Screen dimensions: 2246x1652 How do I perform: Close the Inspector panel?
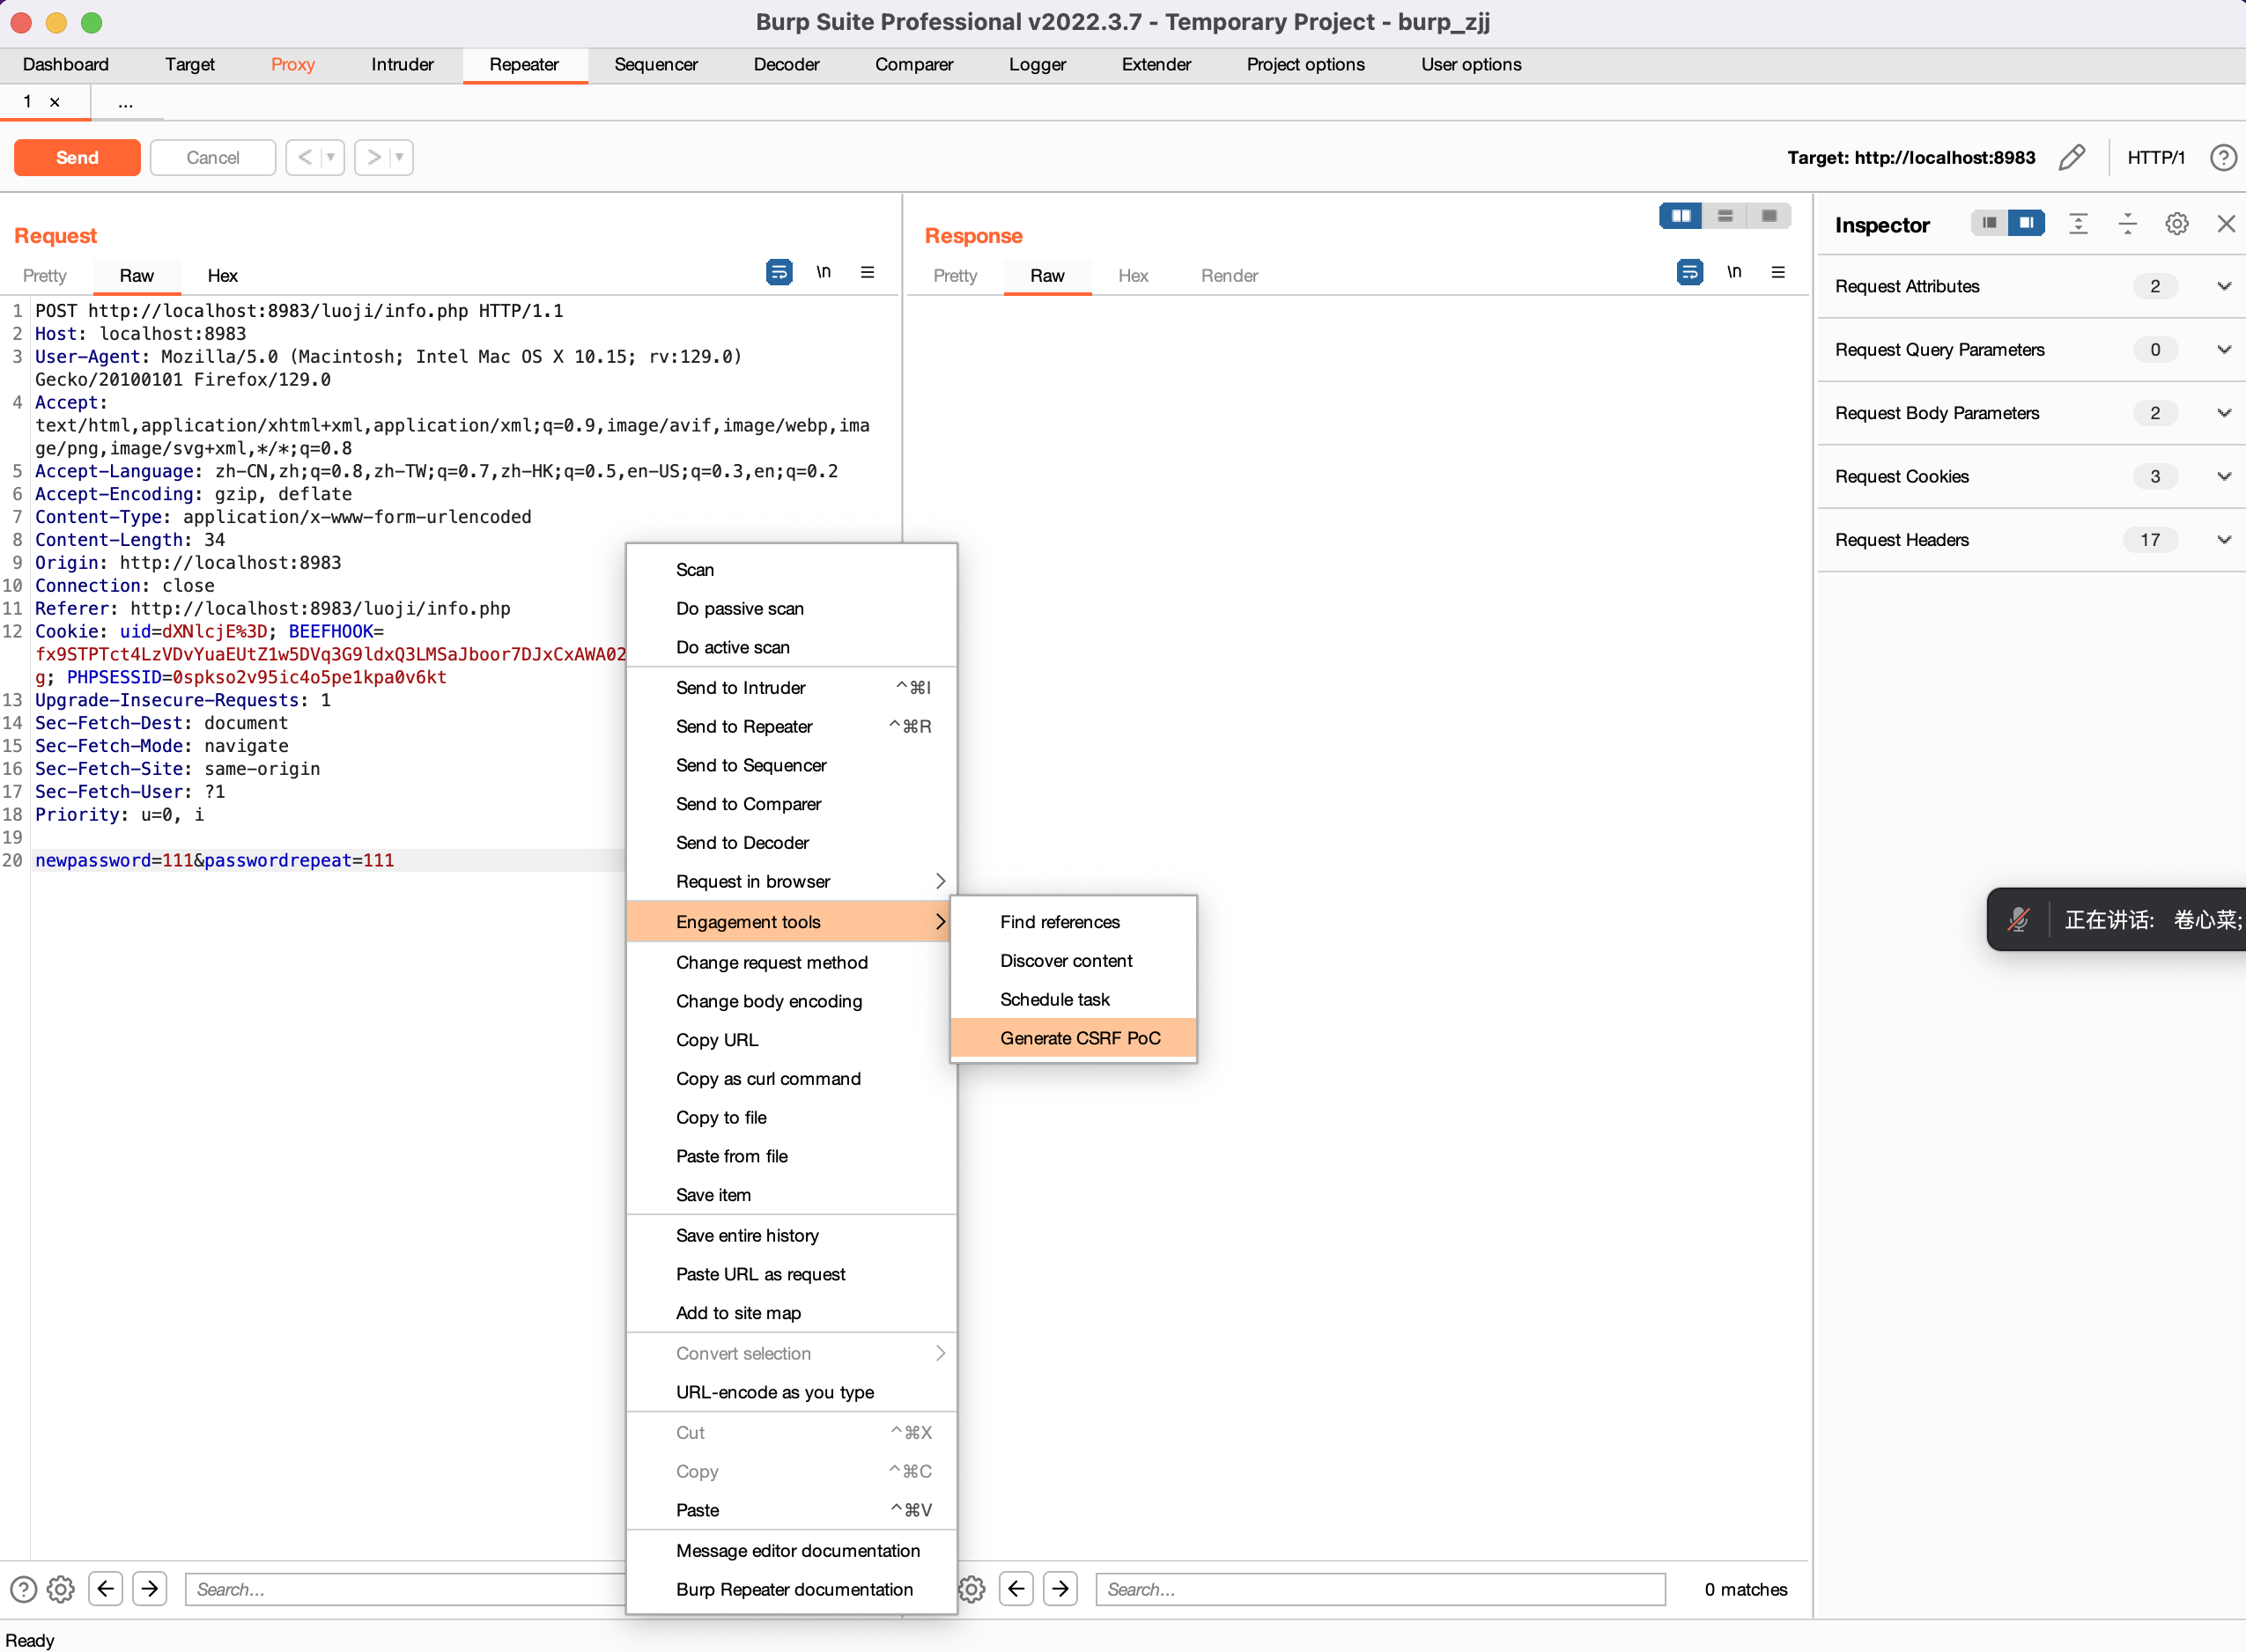[2226, 224]
